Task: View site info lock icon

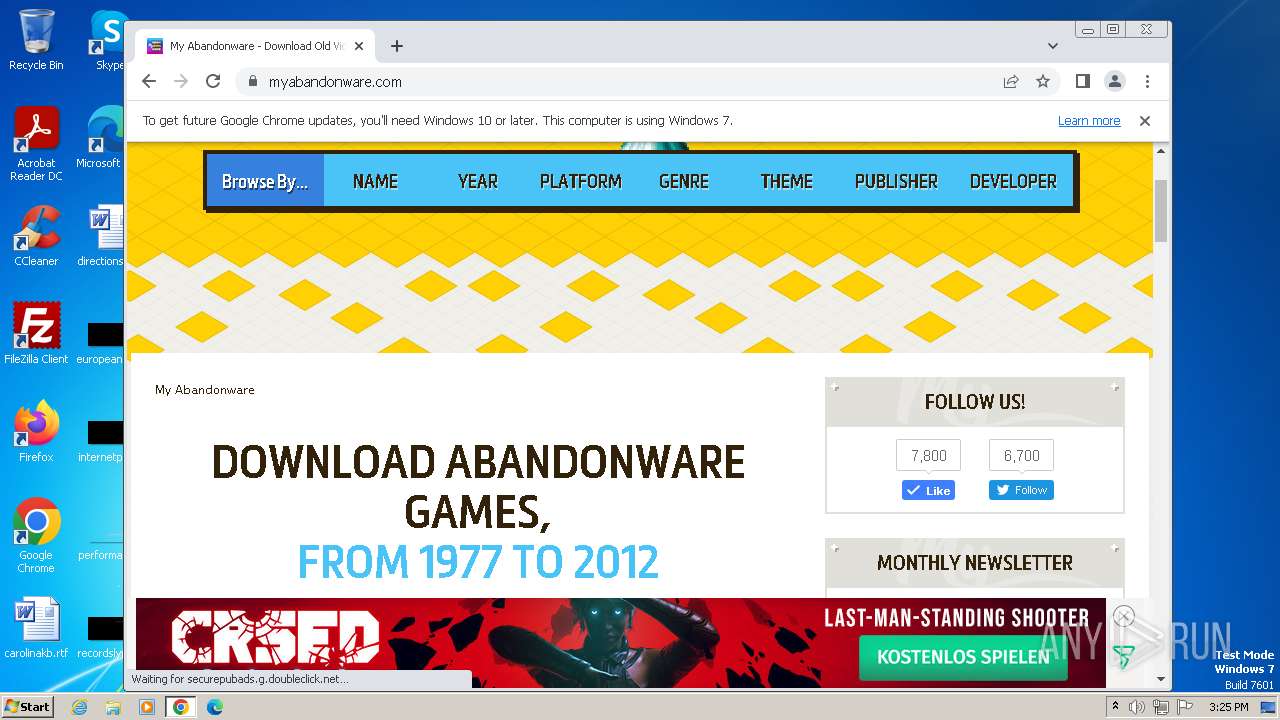Action: pyautogui.click(x=252, y=82)
